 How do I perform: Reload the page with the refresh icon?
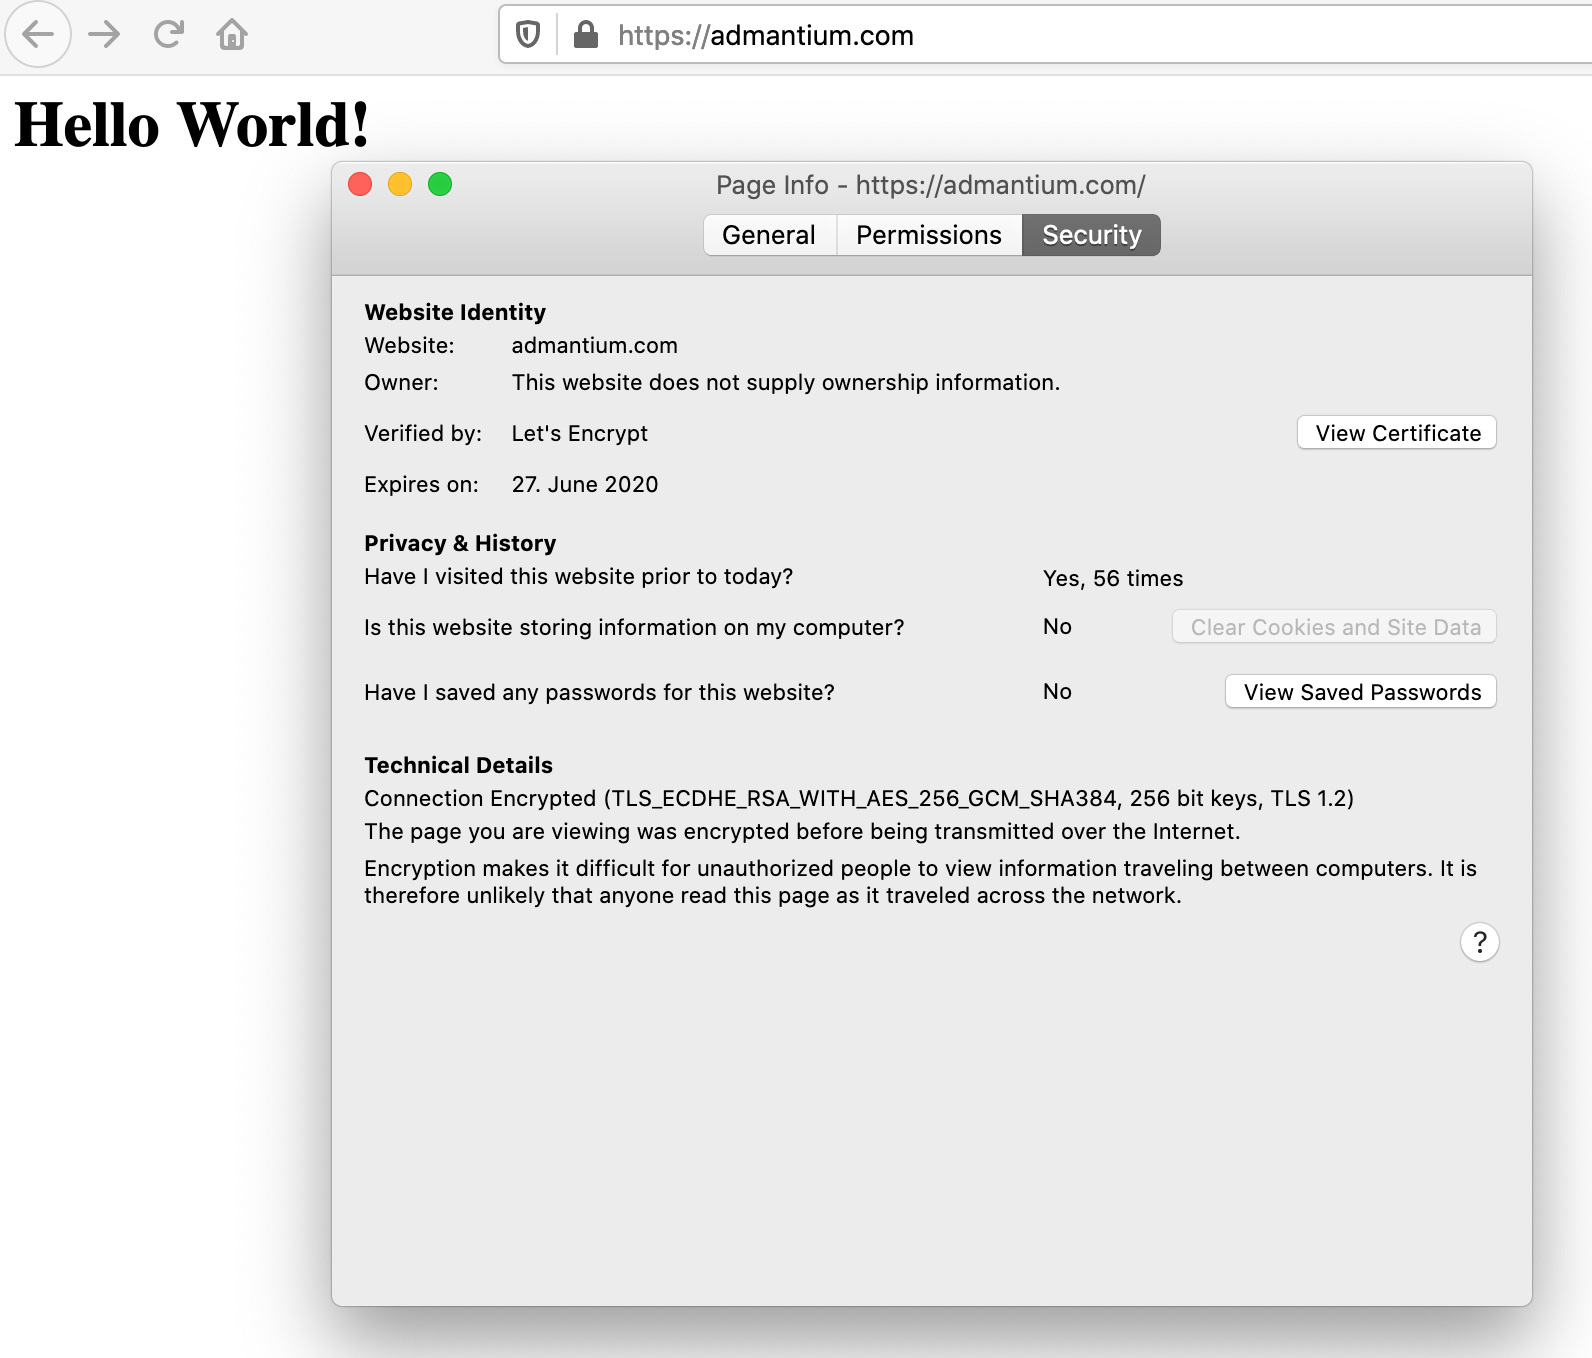[168, 35]
